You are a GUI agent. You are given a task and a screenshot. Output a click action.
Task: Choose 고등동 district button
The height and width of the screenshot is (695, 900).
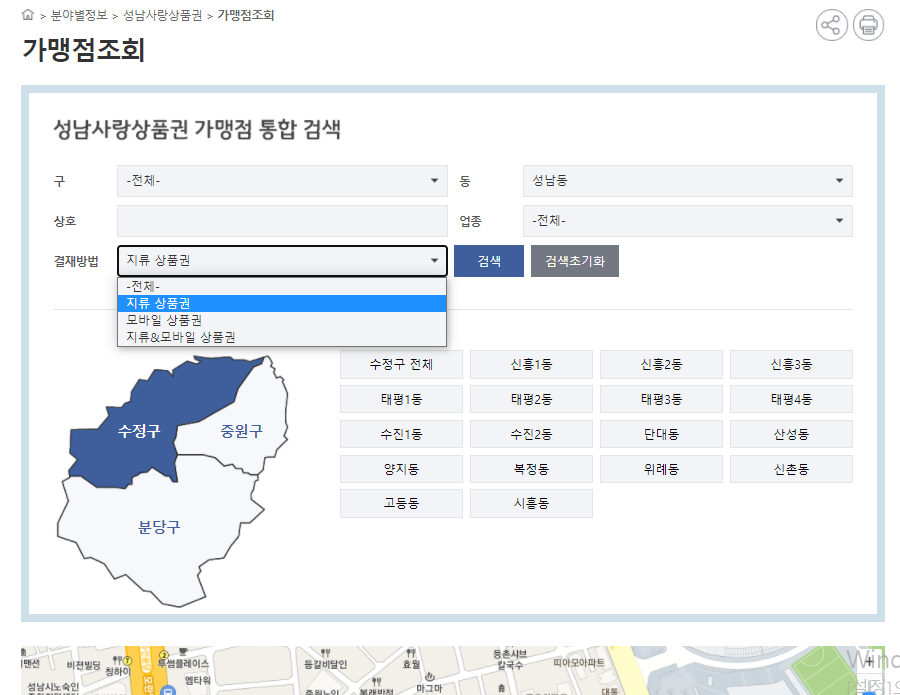coord(401,504)
